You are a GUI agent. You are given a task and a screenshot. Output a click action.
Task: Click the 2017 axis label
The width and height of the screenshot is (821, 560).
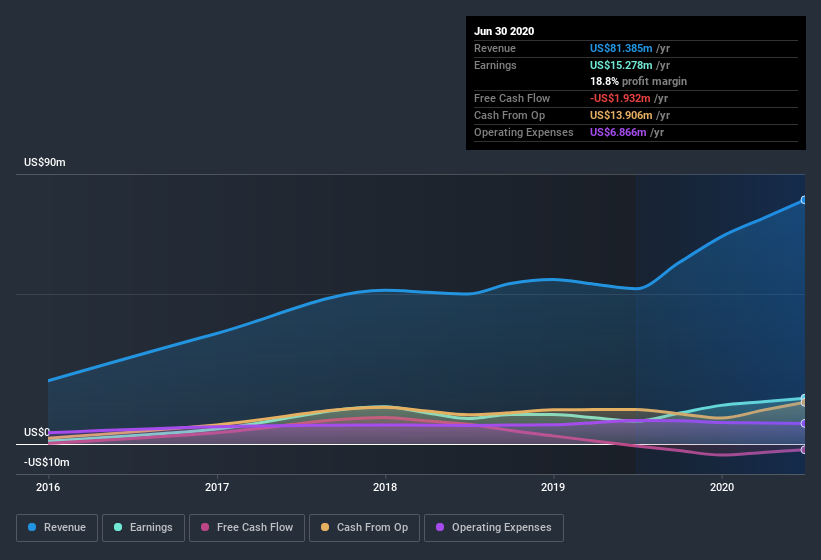tap(217, 487)
